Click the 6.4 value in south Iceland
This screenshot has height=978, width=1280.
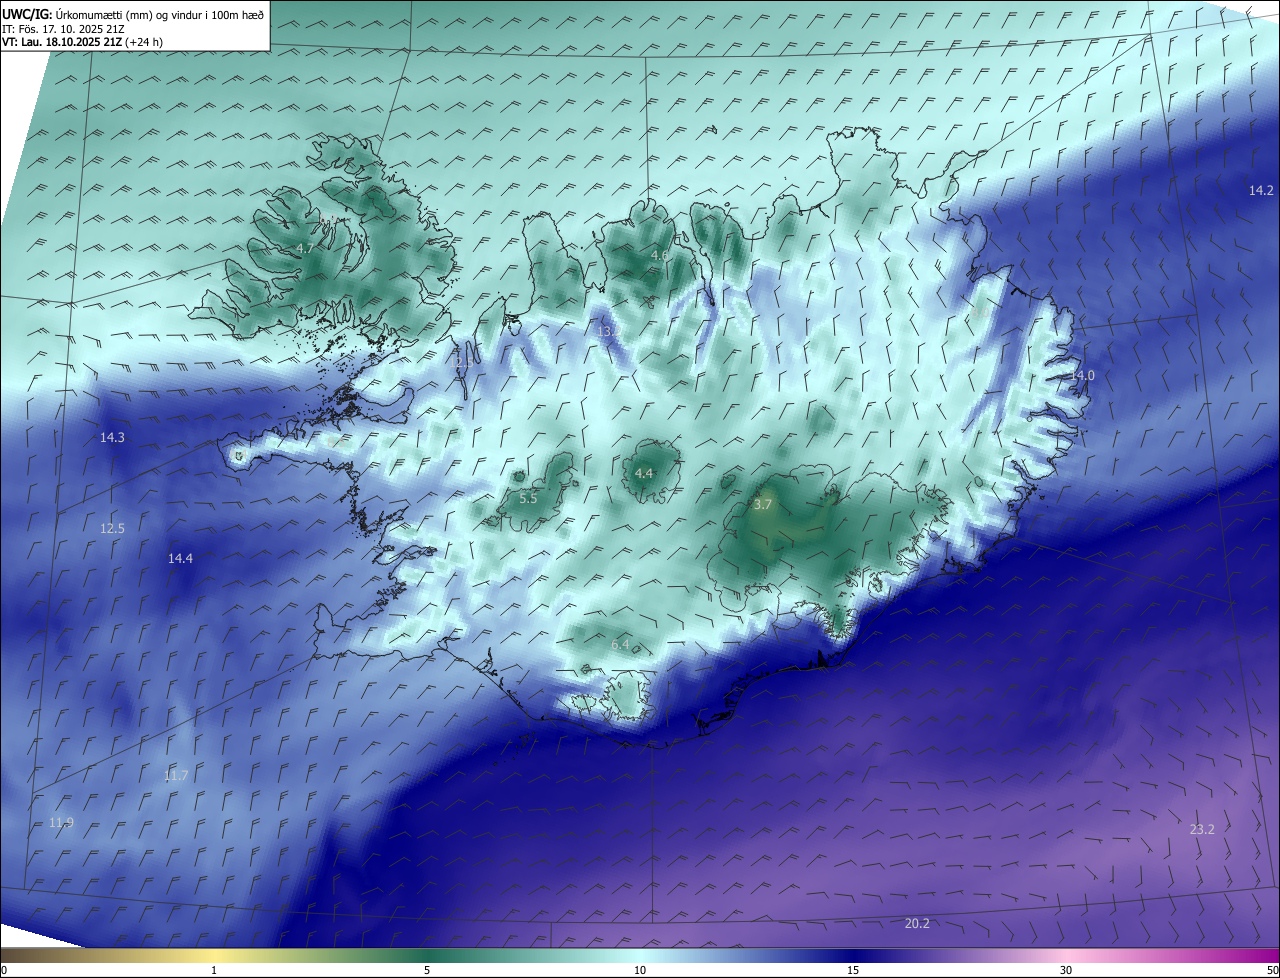[x=620, y=645]
